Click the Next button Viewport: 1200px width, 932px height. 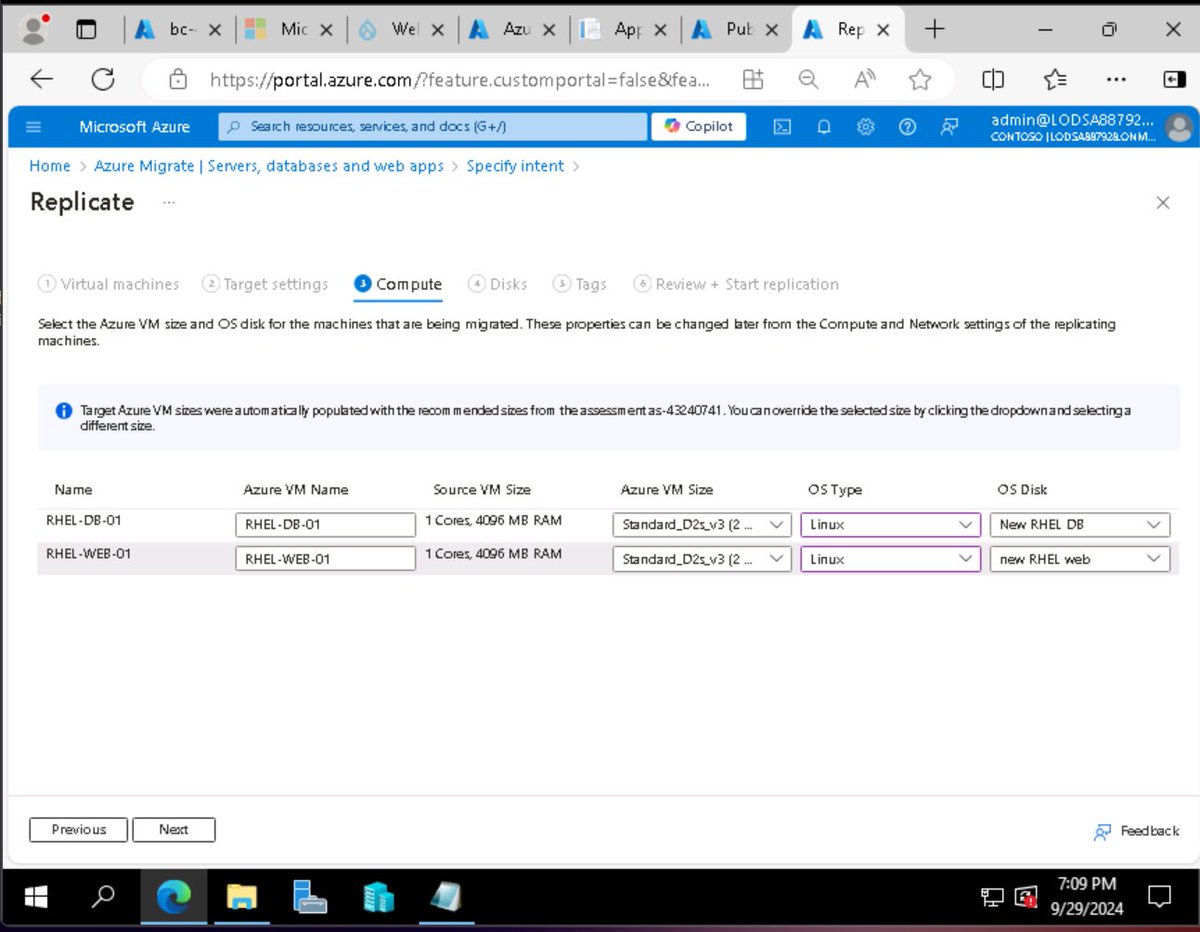click(173, 830)
